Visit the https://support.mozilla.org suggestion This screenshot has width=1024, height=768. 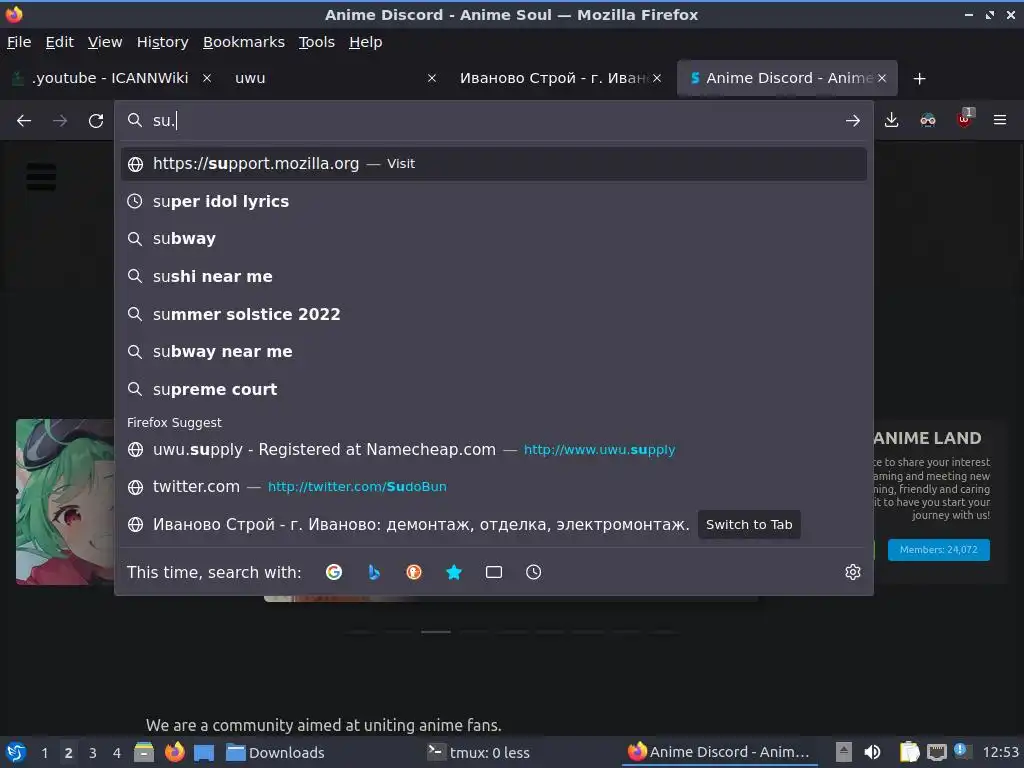(494, 164)
